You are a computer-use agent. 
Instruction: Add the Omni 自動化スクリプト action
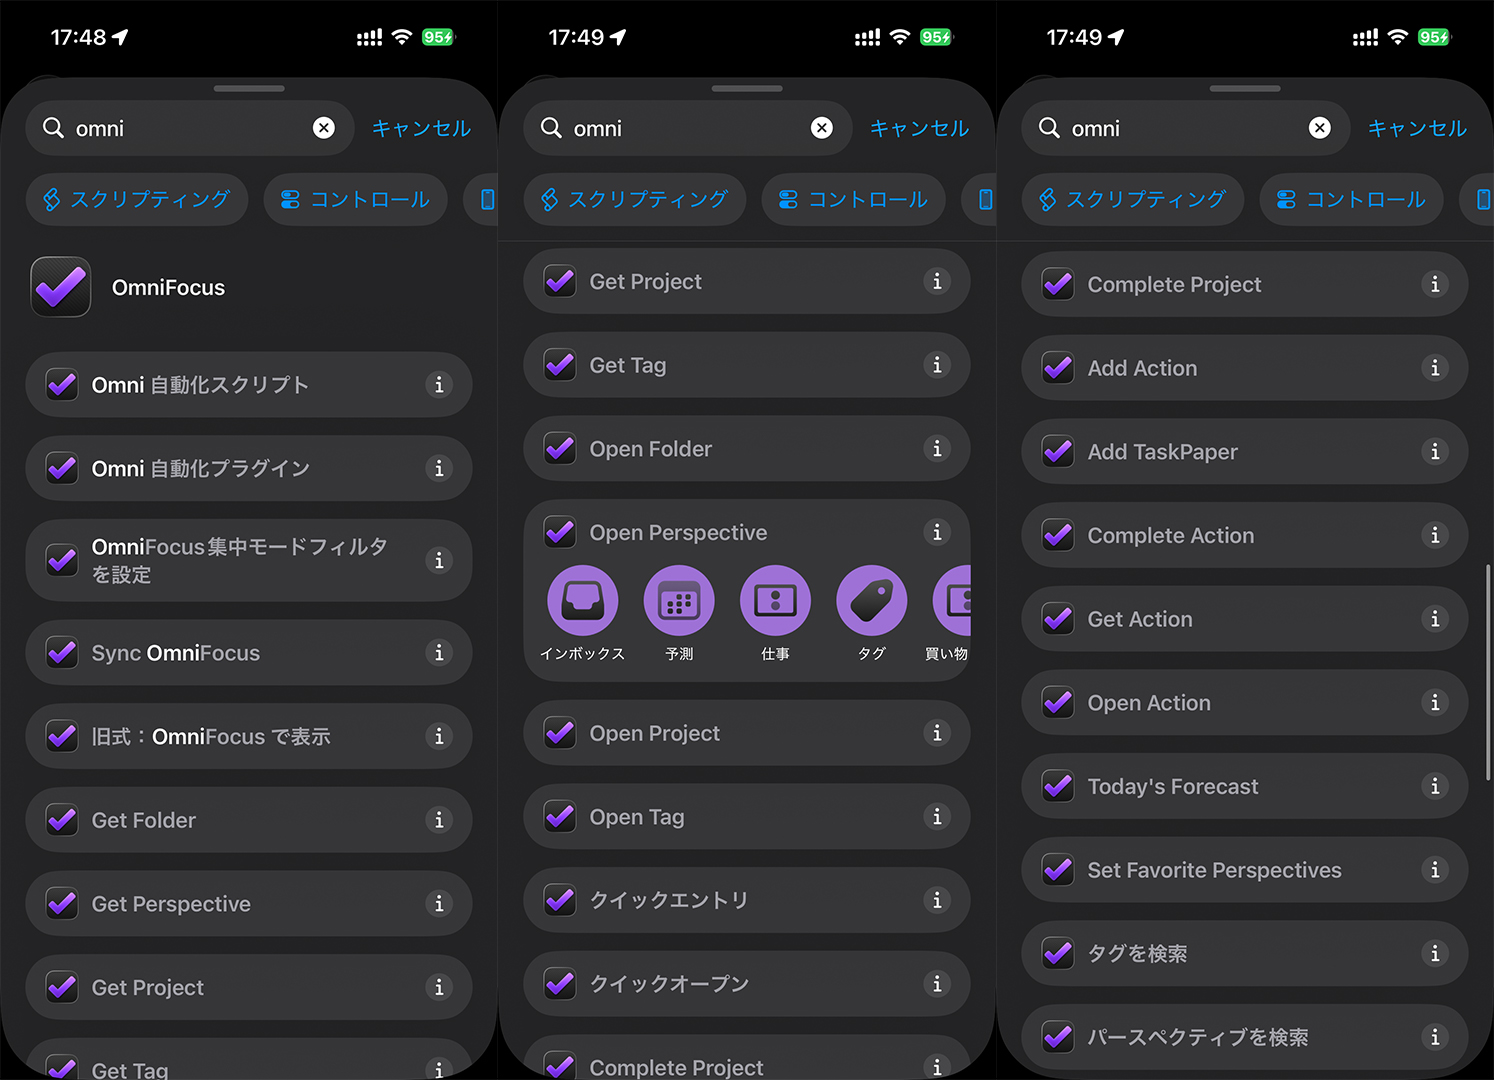pos(249,385)
